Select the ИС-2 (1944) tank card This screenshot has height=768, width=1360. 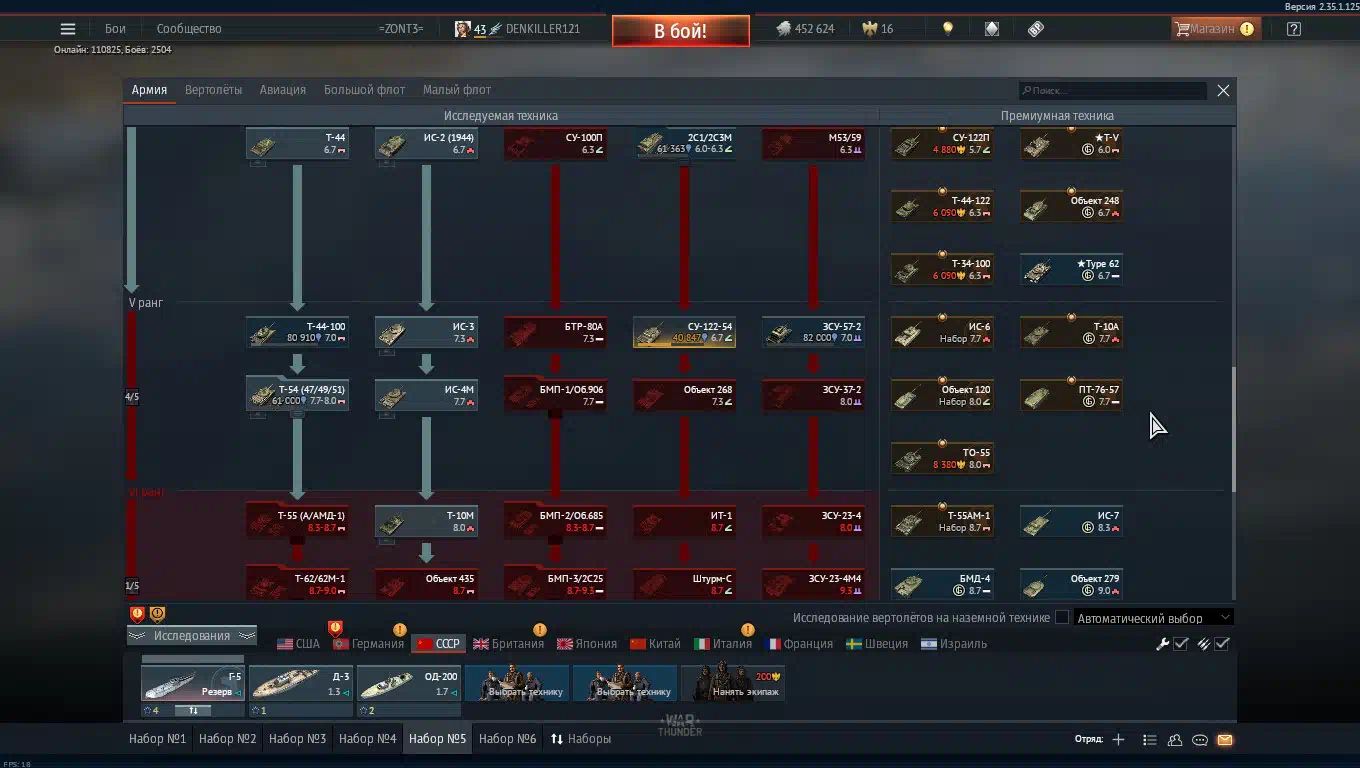(426, 144)
